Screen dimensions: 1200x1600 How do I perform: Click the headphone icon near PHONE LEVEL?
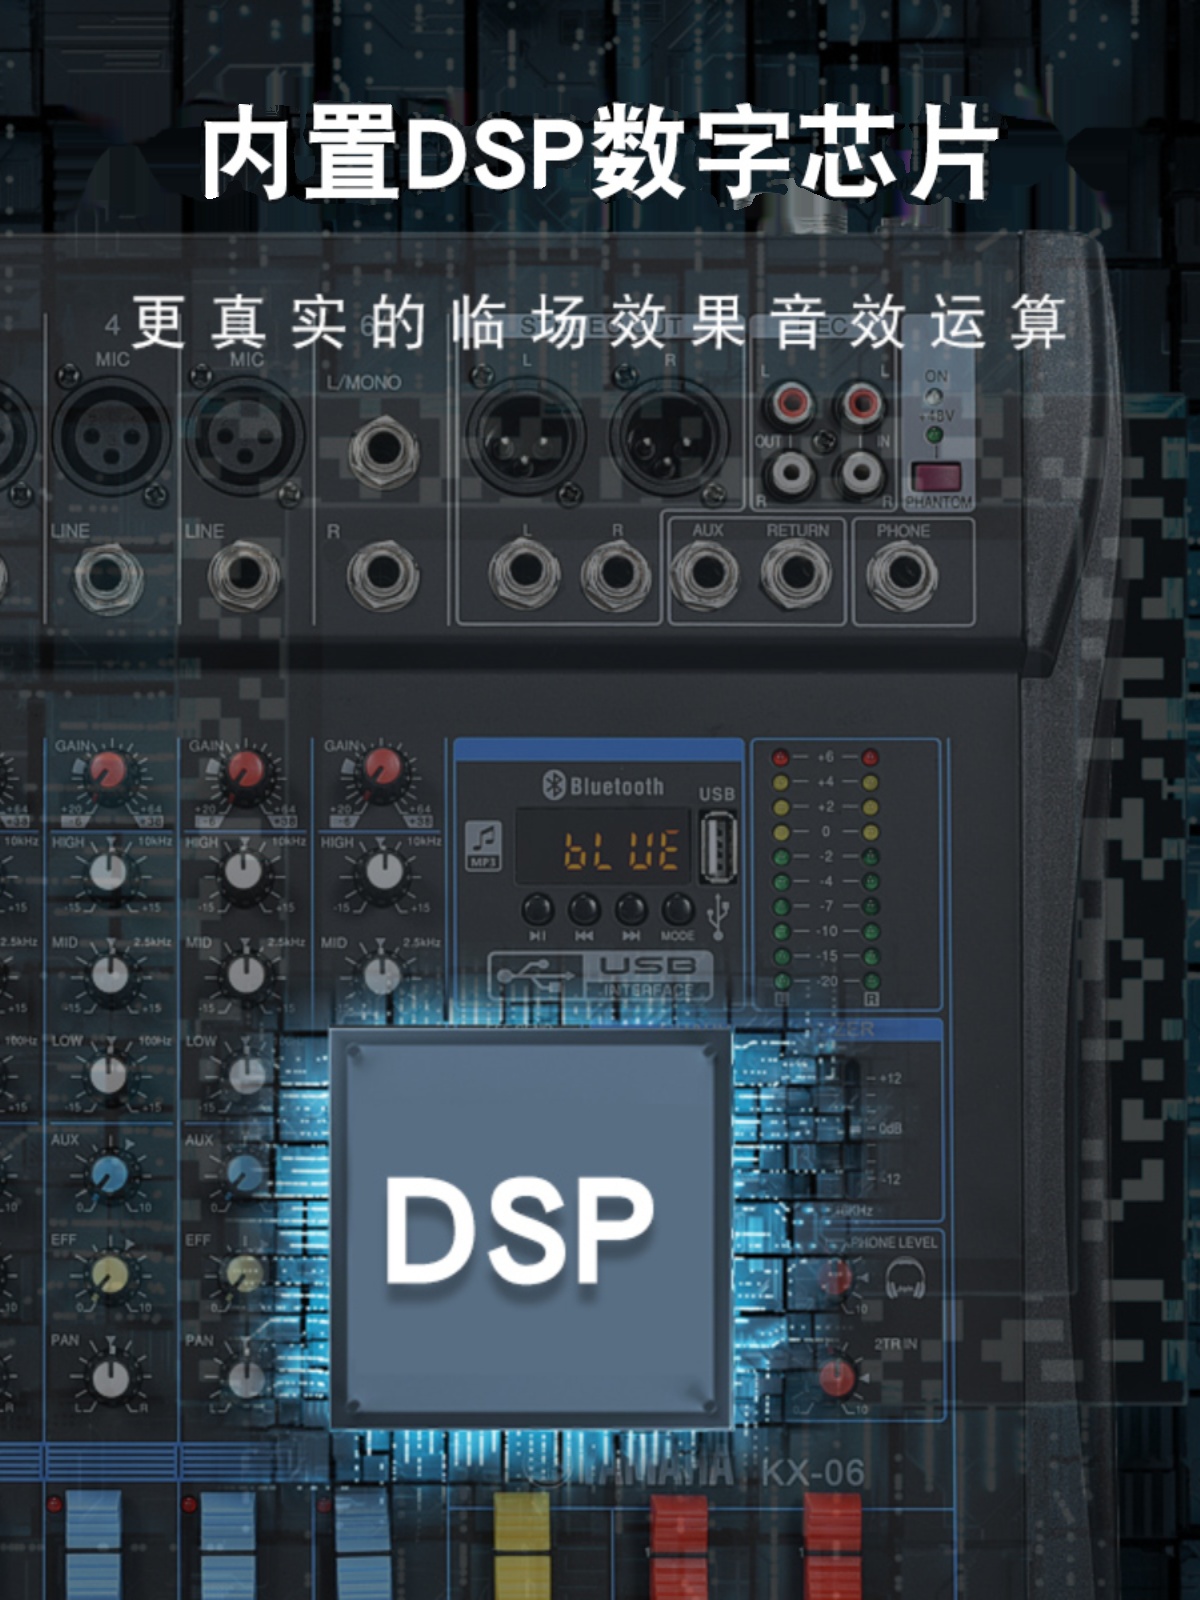[x=905, y=1279]
